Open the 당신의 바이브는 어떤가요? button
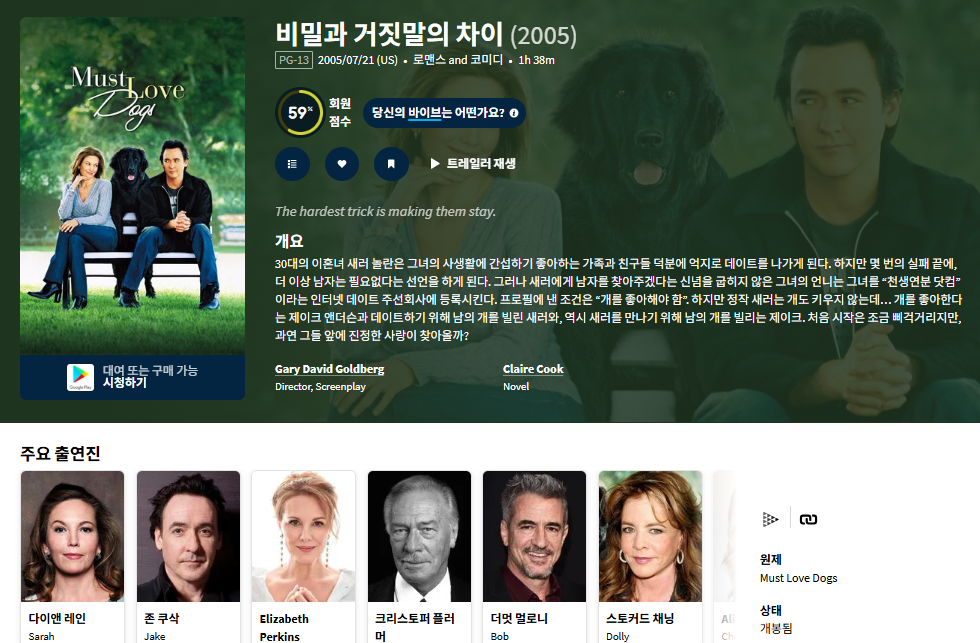Image resolution: width=980 pixels, height=643 pixels. [x=444, y=113]
